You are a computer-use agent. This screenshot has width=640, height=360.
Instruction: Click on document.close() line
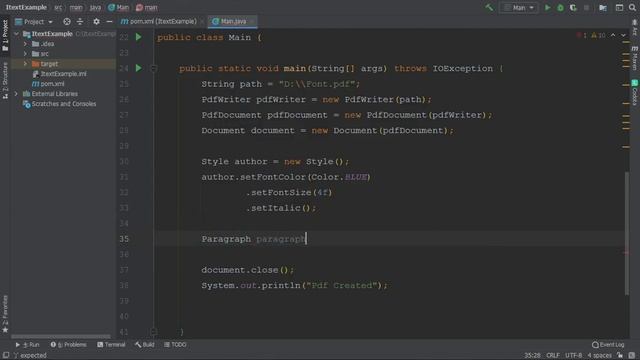[x=247, y=270]
